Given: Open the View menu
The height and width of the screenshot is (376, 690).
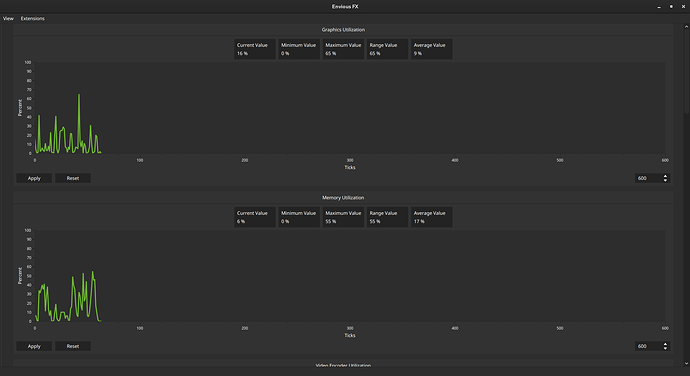Looking at the screenshot, I should 8,18.
